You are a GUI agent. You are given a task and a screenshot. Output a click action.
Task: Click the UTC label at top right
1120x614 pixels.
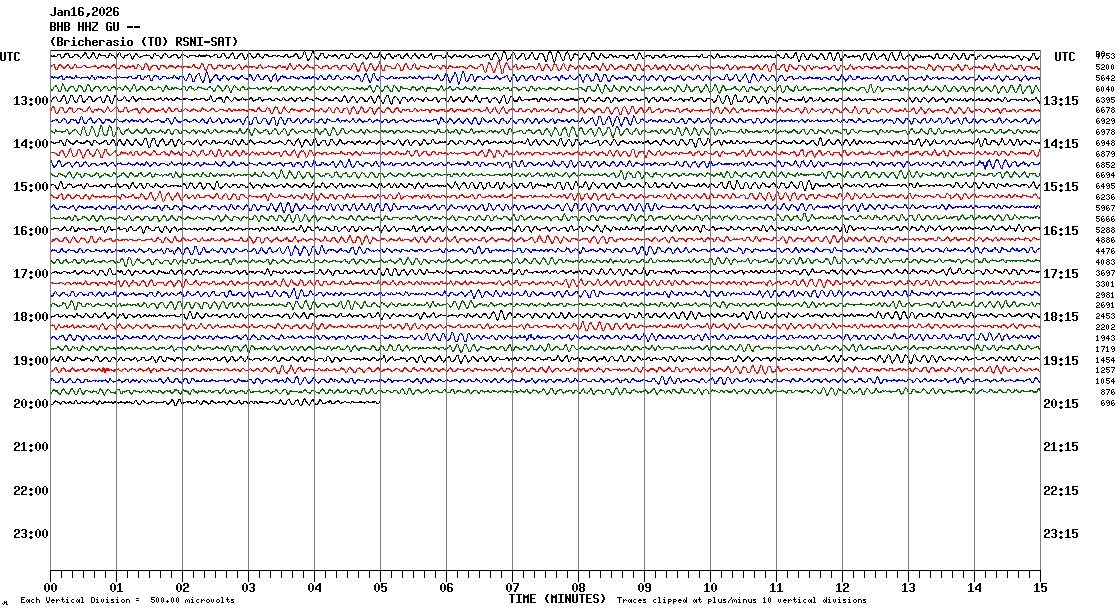[x=1065, y=56]
